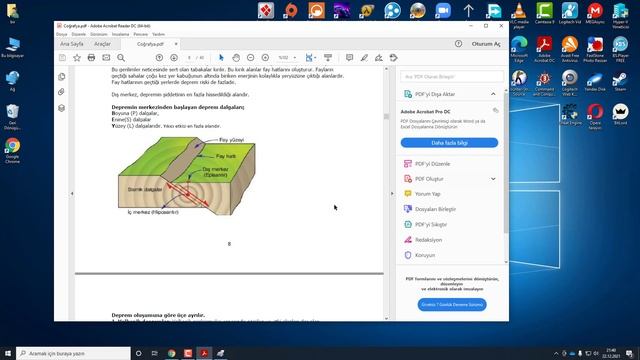Click the save file toolbar icon
This screenshot has width=640, height=360.
tap(62, 58)
